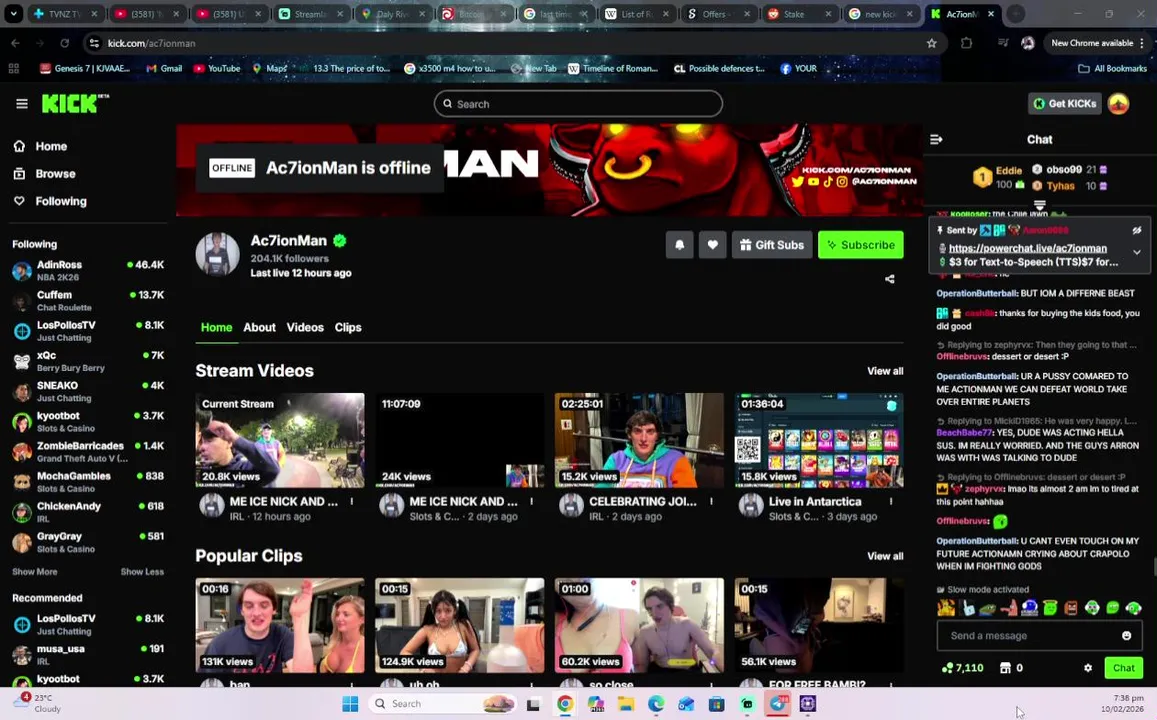Open Microsoft Edge from taskbar
Viewport: 1157px width, 720px height.
tap(656, 704)
